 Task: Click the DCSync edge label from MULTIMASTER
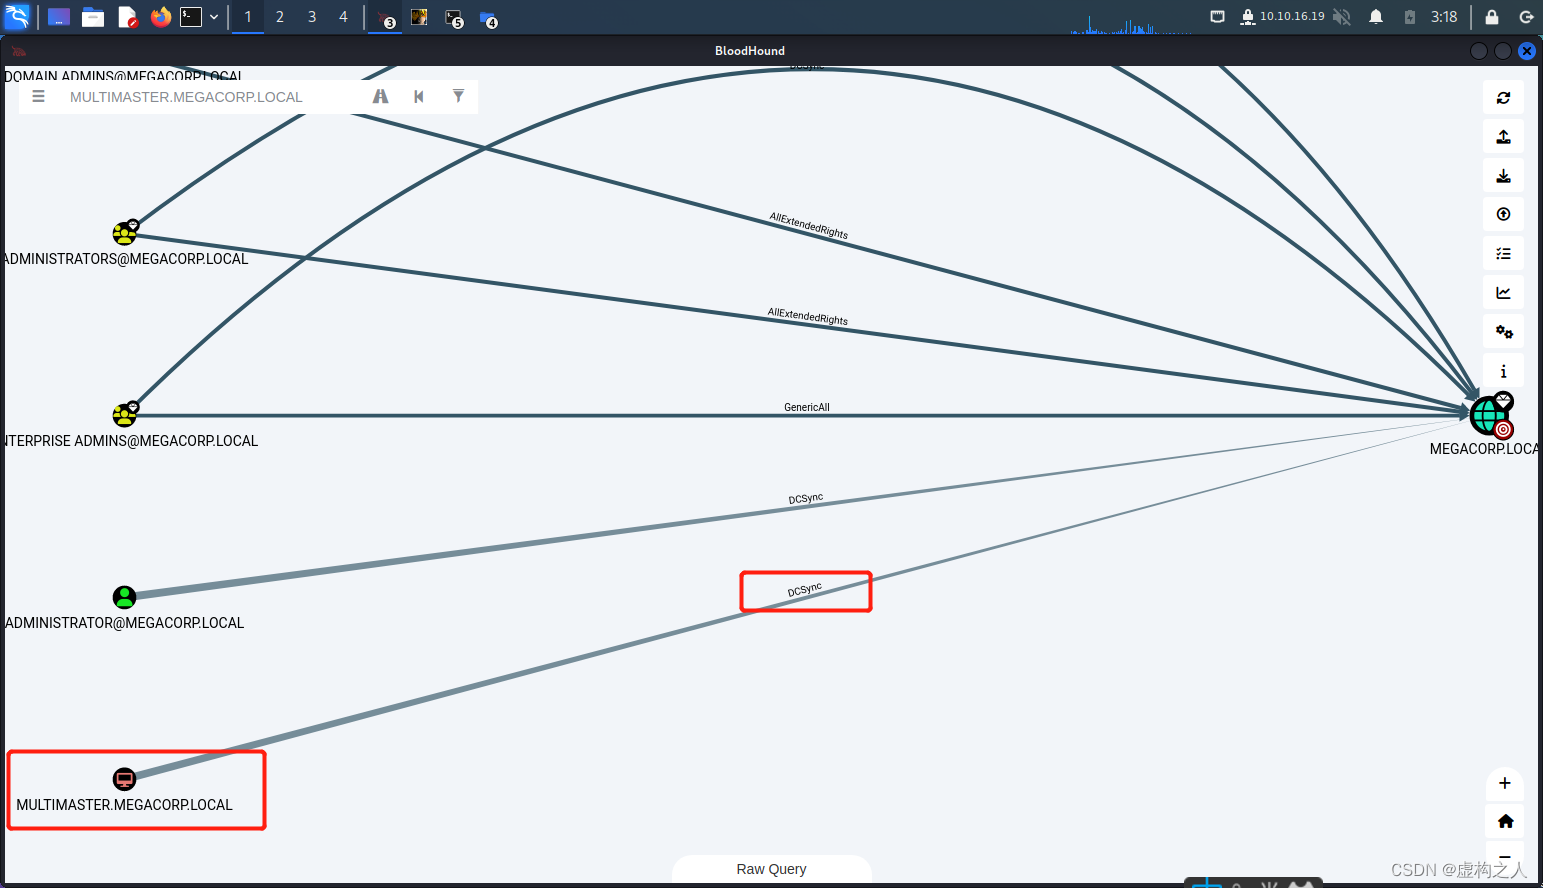coord(804,590)
